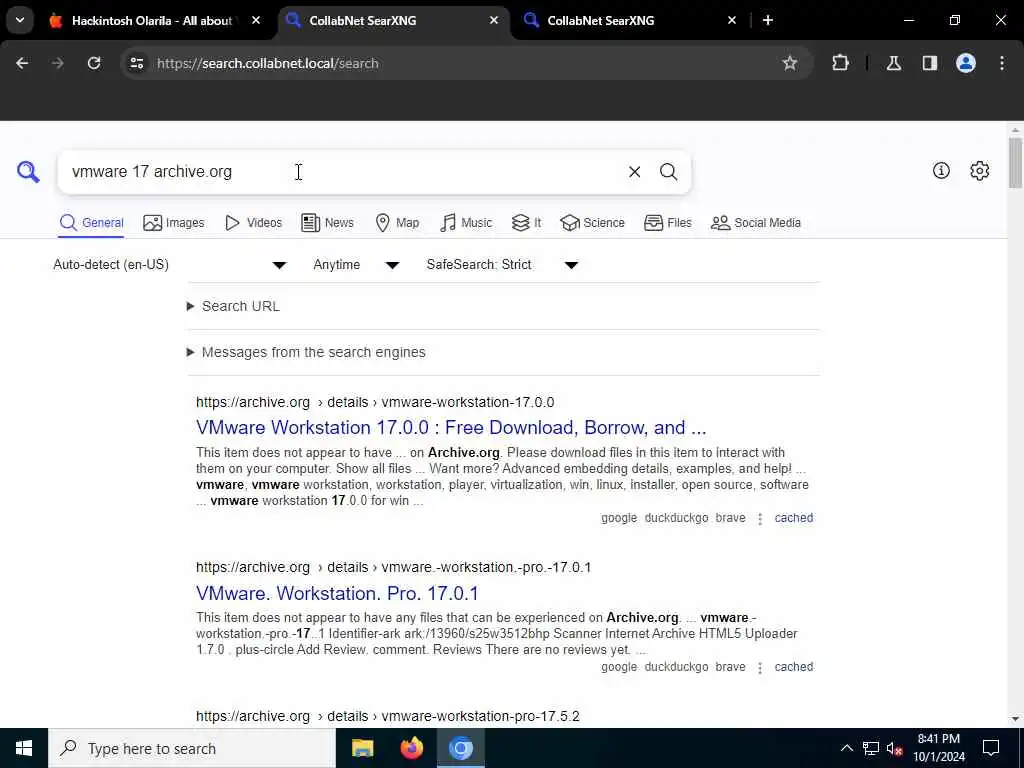Viewport: 1024px width, 768px height.
Task: Open SearXNG preferences gear icon
Action: click(979, 170)
